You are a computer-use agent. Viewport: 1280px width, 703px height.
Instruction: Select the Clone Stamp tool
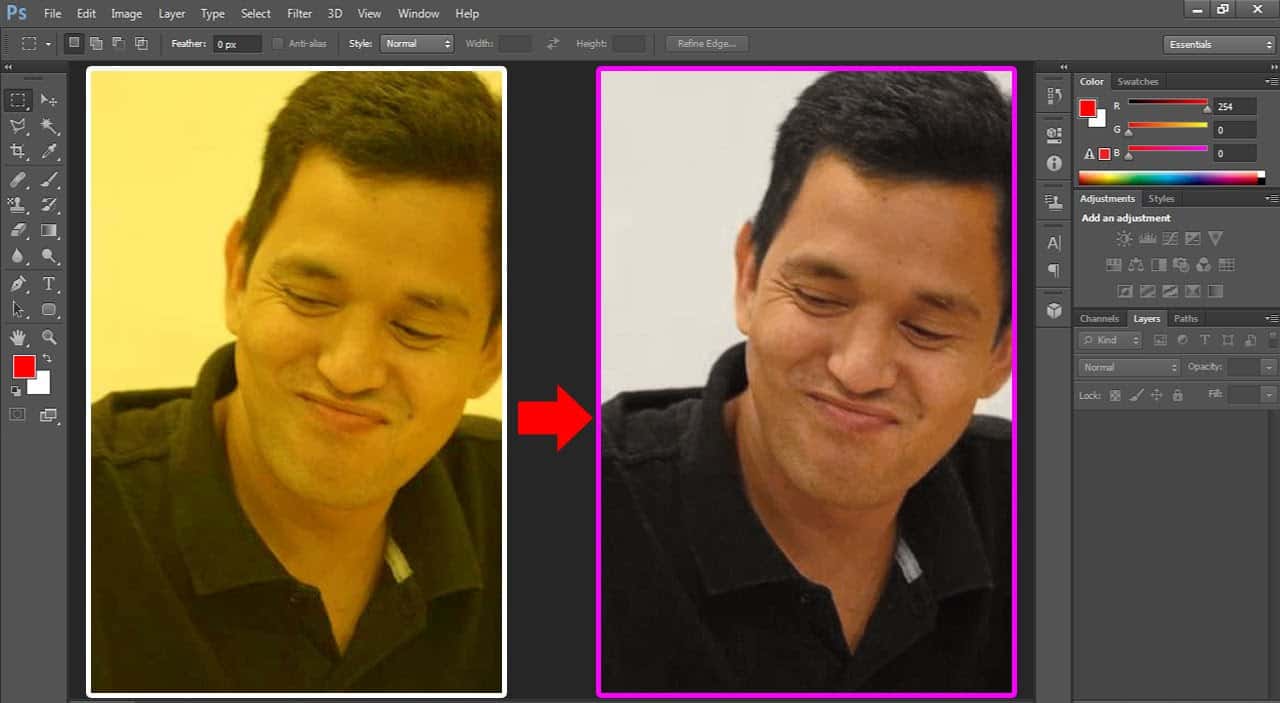18,205
